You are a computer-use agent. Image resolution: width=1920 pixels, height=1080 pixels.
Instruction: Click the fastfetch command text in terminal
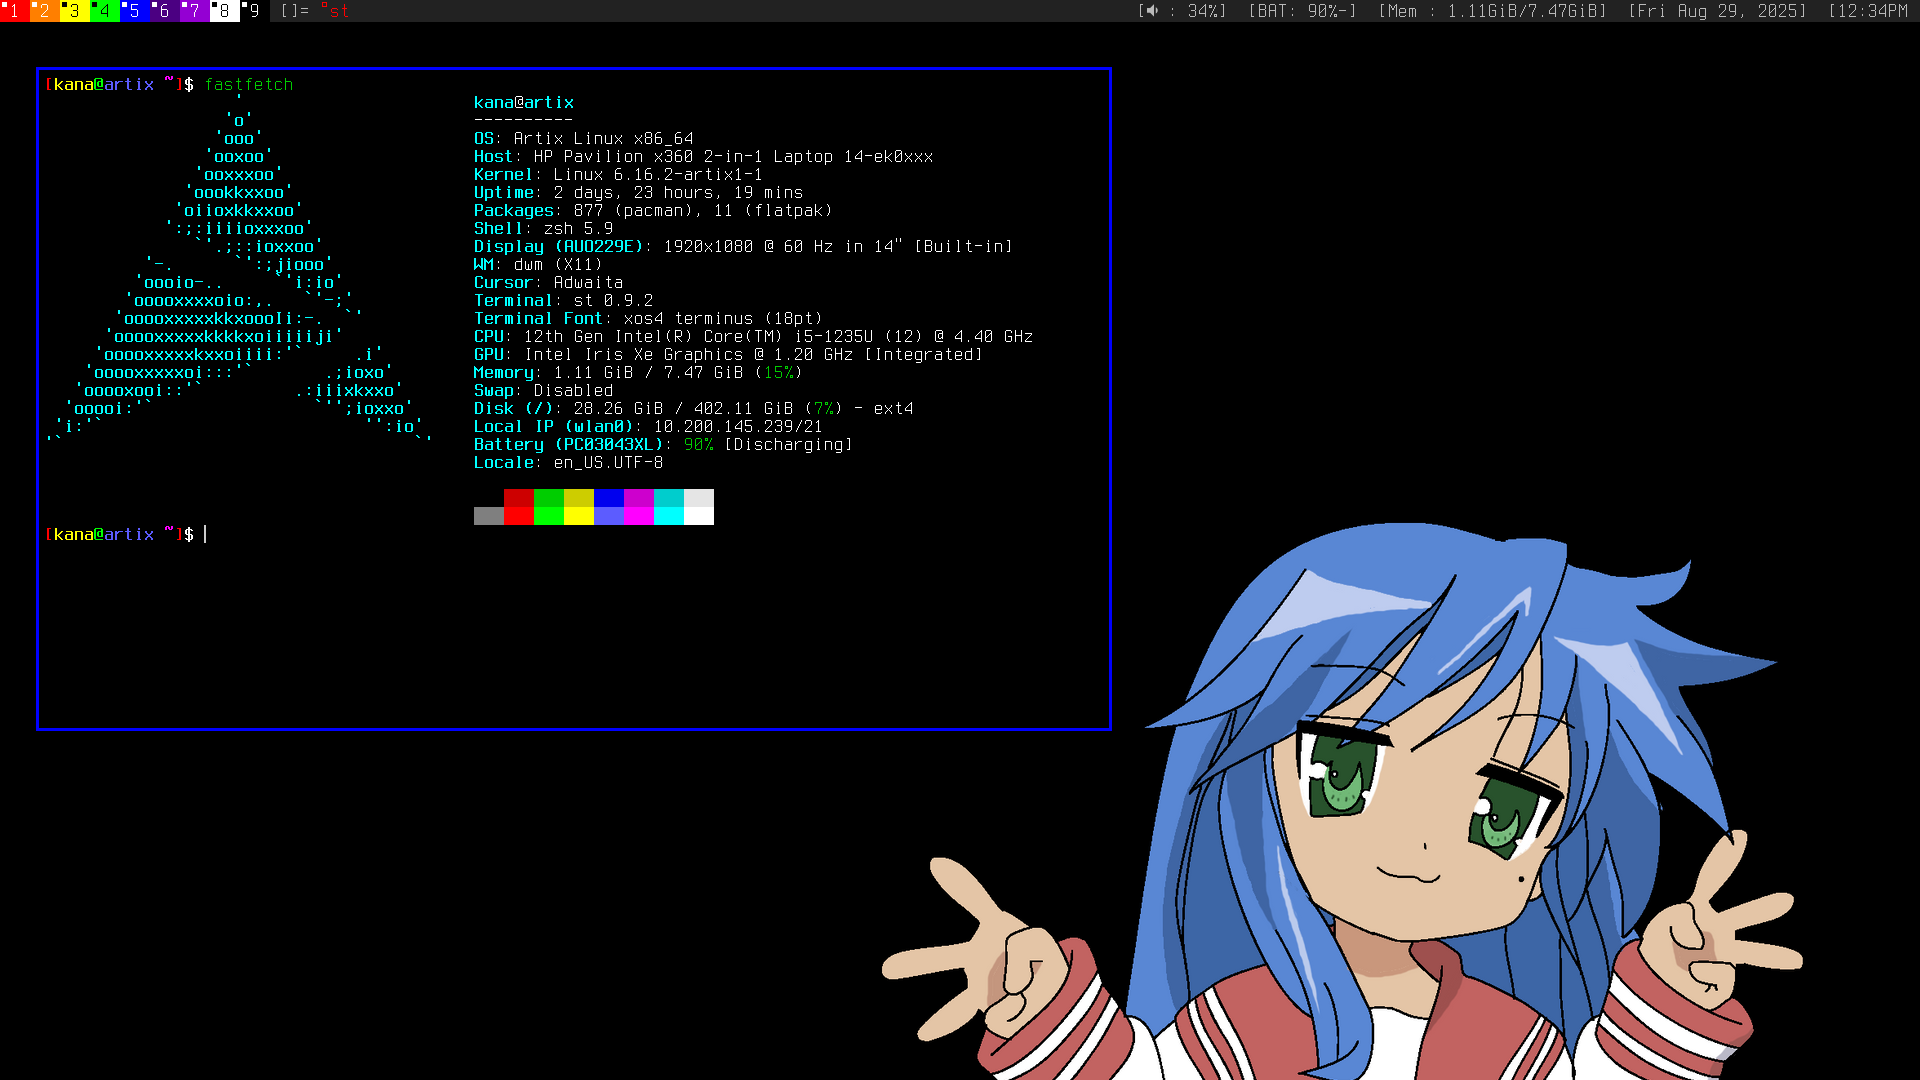pos(249,85)
